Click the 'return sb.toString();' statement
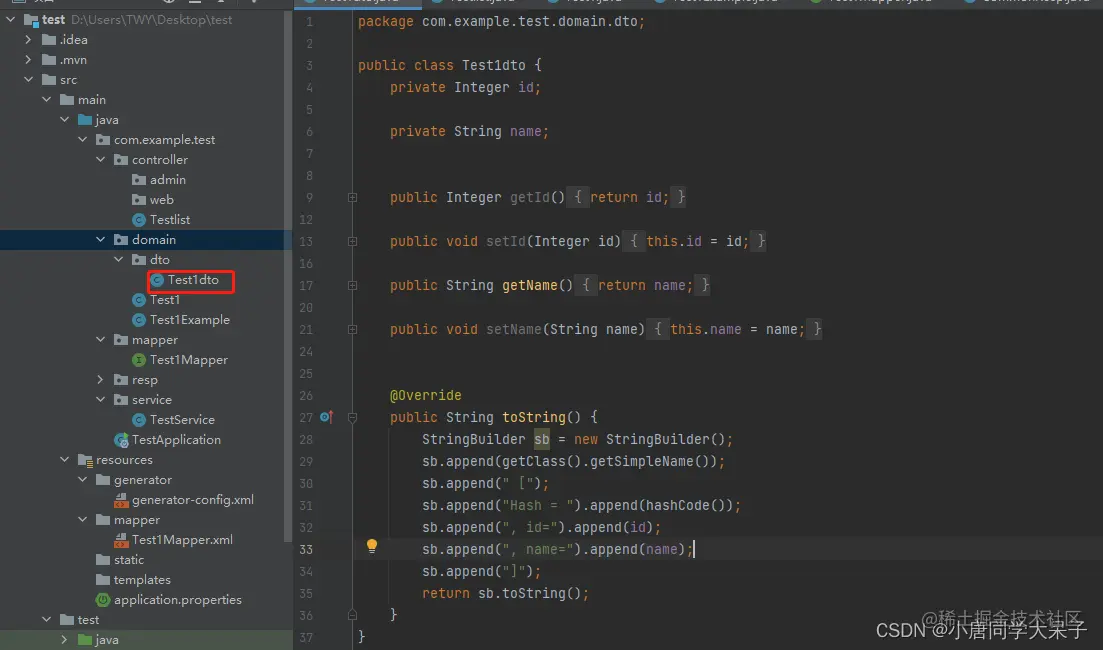Screen dimensions: 1103x650 pos(505,594)
